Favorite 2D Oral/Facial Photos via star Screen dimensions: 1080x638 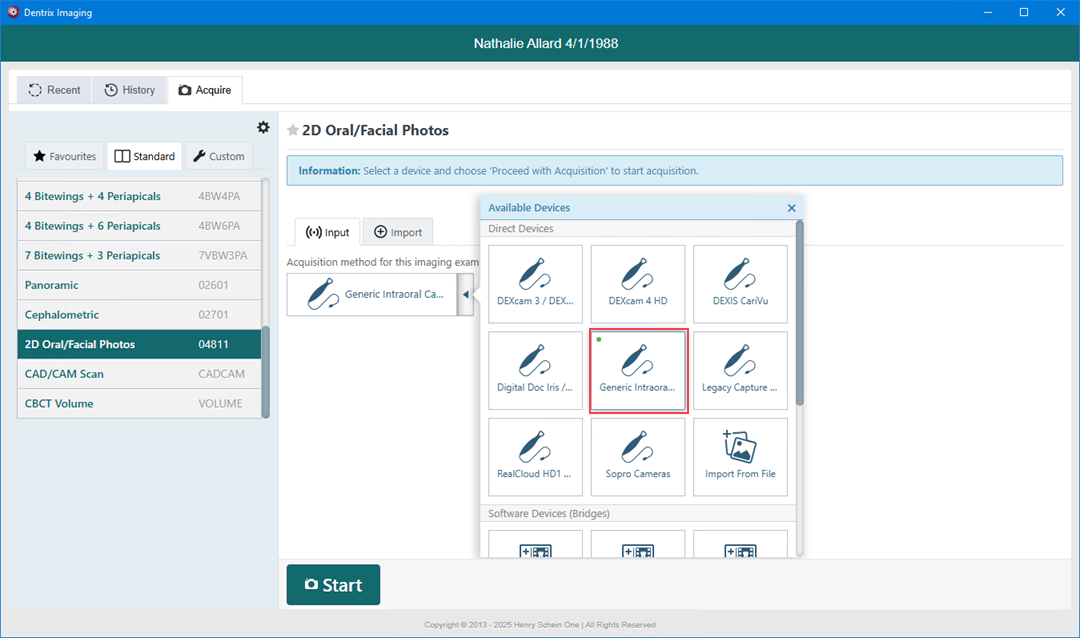coord(293,130)
